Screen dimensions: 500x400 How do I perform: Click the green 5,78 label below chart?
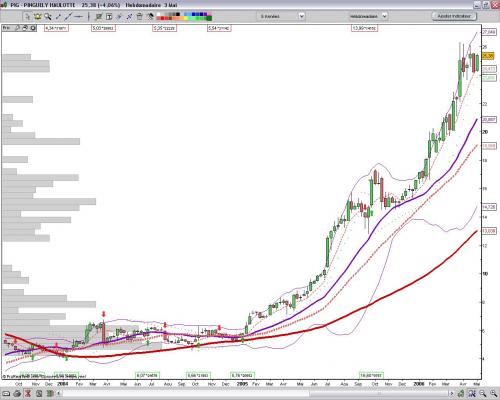pos(243,375)
